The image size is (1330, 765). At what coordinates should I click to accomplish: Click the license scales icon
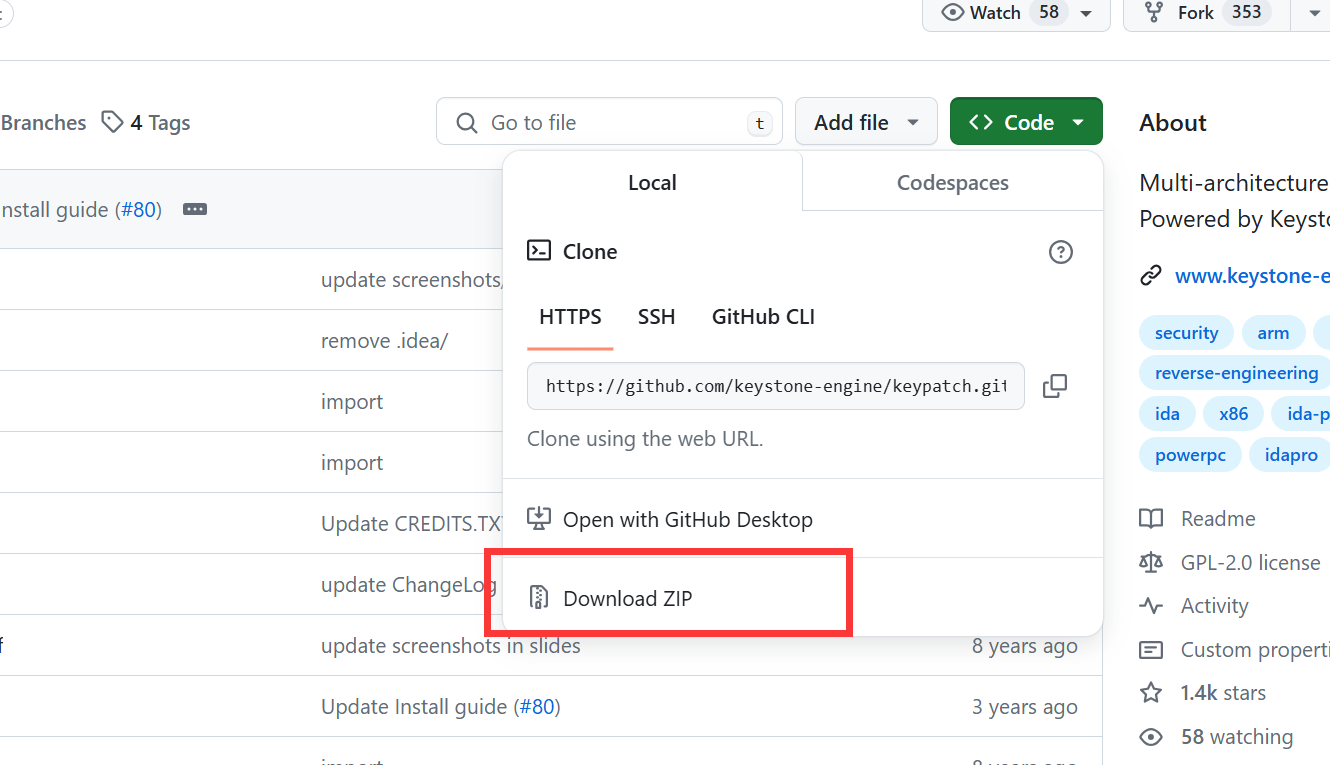click(1151, 562)
